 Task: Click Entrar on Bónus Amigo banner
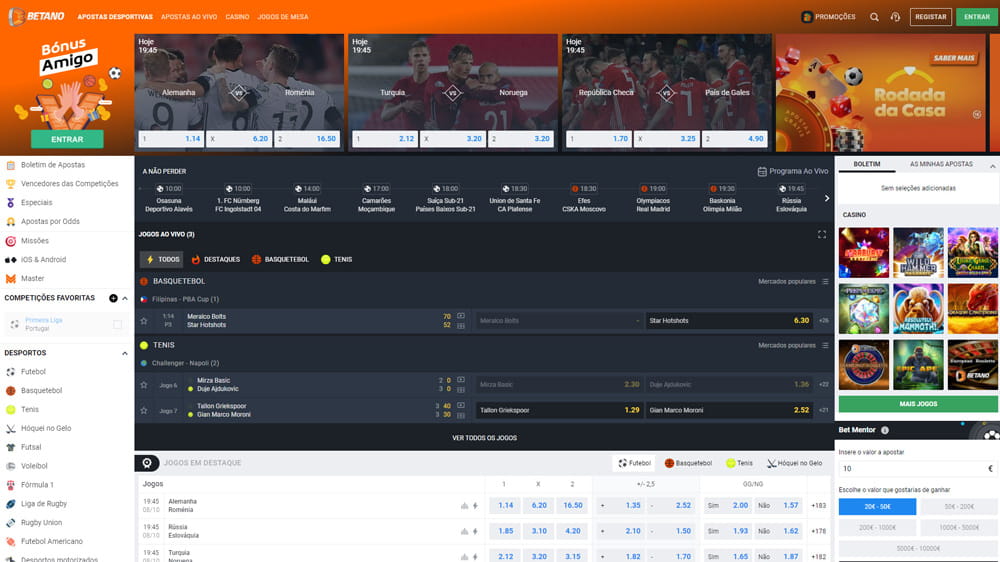[x=67, y=139]
